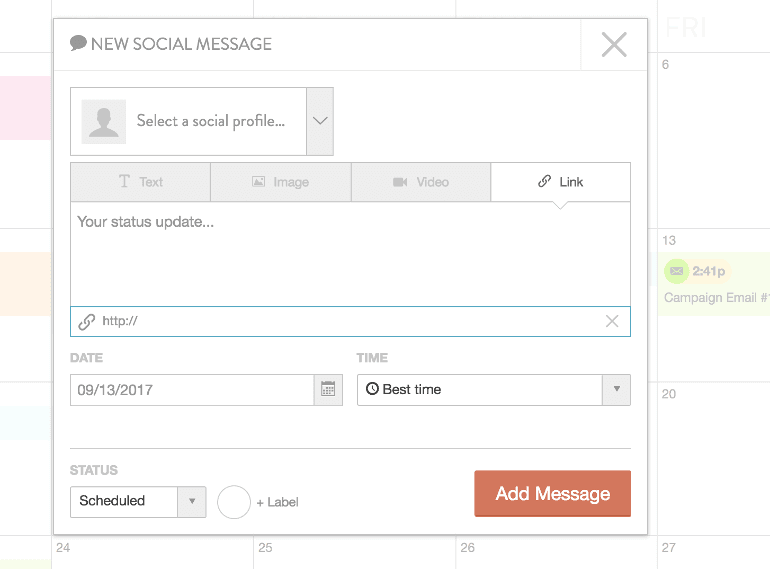Click the chain link icon in URL field

point(87,322)
